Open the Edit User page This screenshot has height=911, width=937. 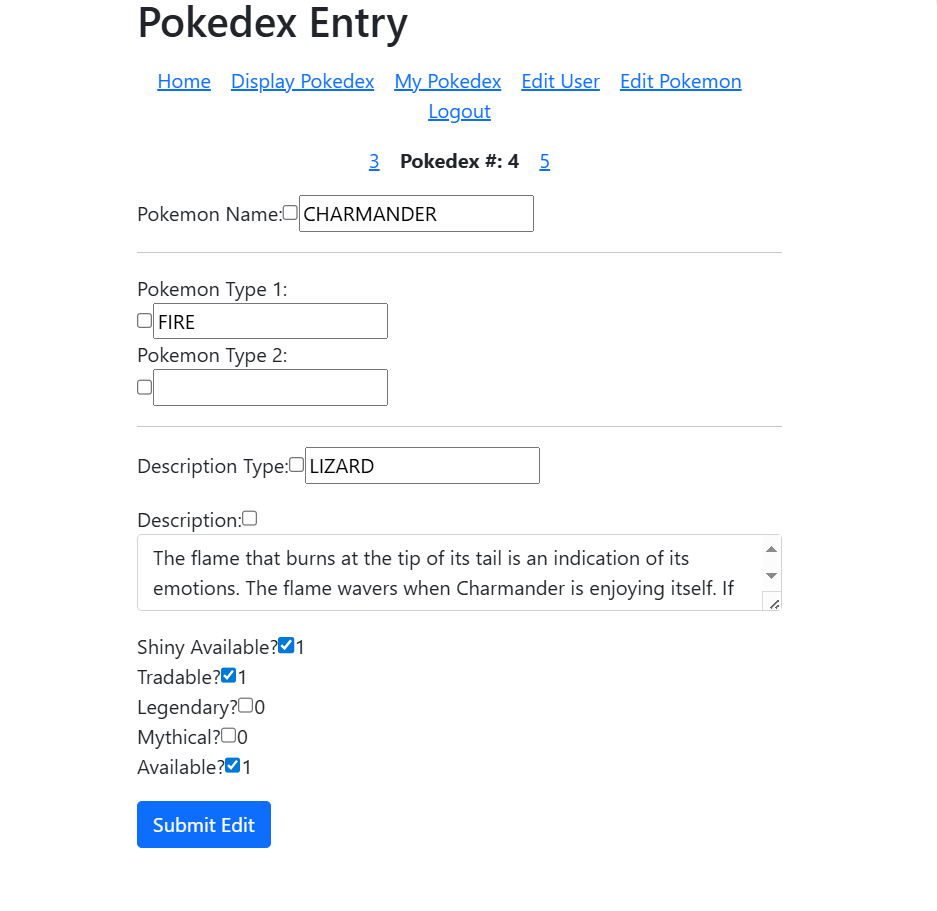click(560, 82)
